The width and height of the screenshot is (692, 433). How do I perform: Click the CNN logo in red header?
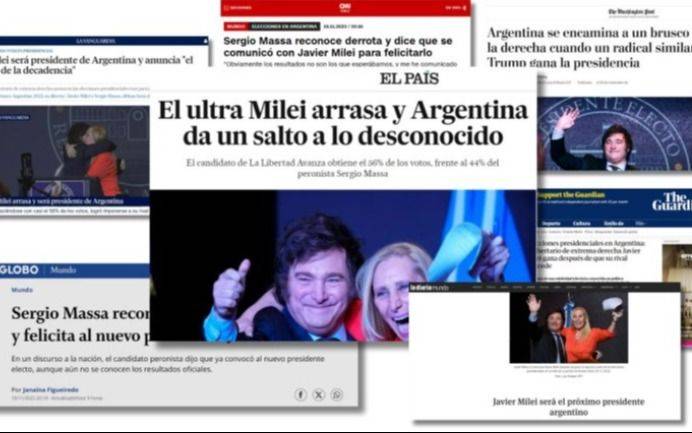(x=346, y=8)
